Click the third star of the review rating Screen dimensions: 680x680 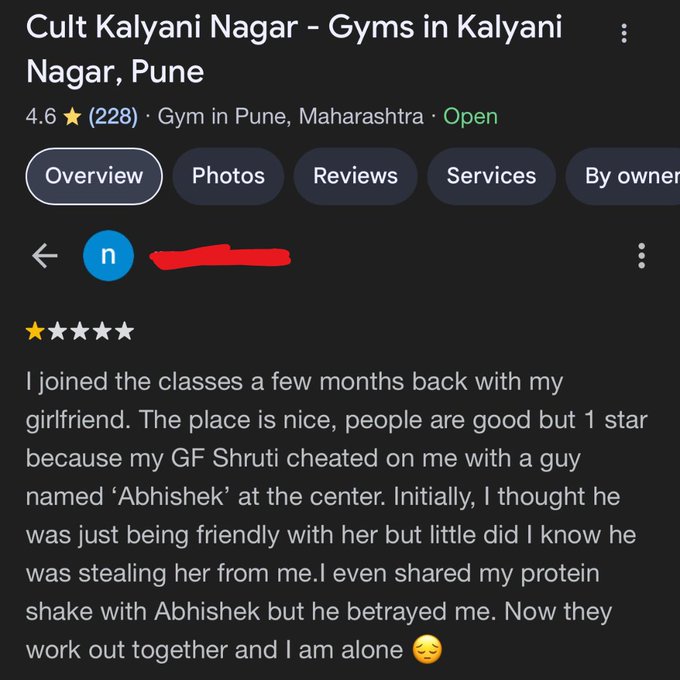pyautogui.click(x=80, y=331)
